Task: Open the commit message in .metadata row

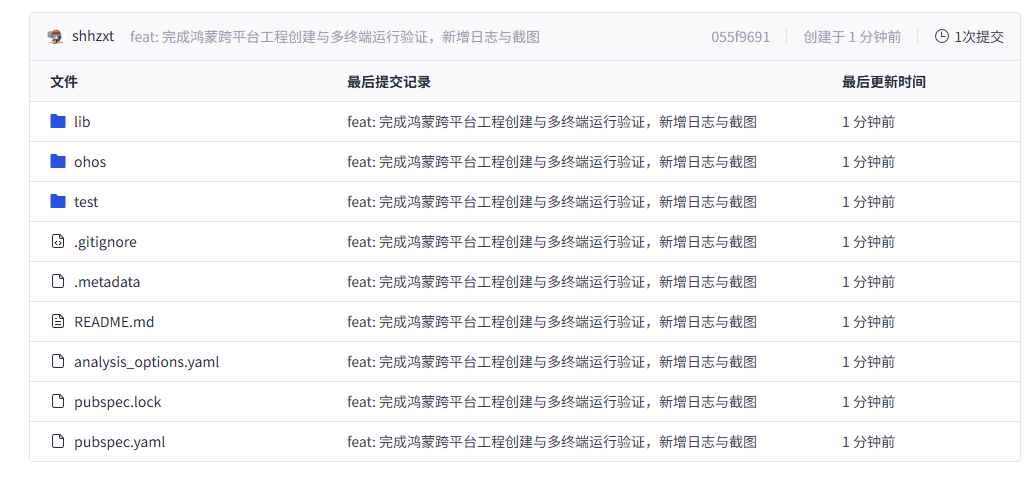Action: tap(552, 282)
